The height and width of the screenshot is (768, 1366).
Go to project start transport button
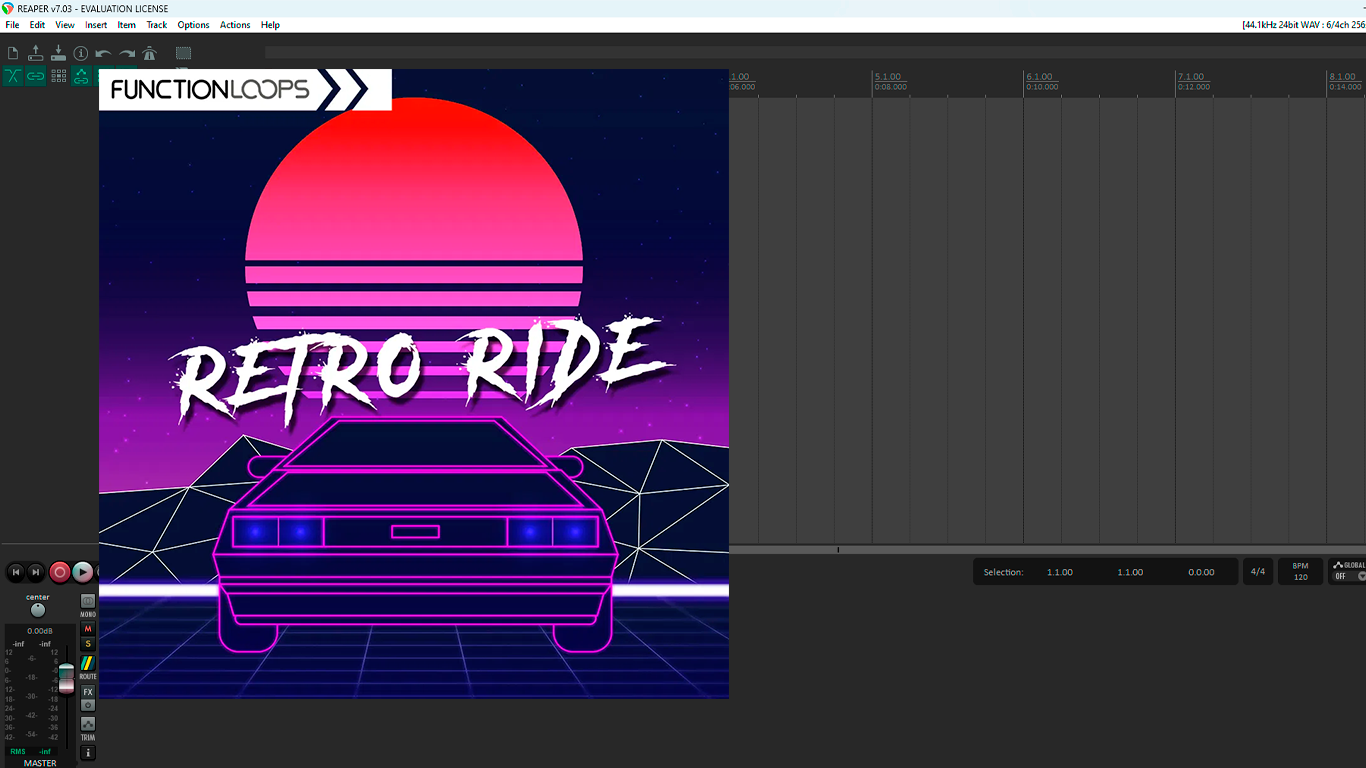15,572
